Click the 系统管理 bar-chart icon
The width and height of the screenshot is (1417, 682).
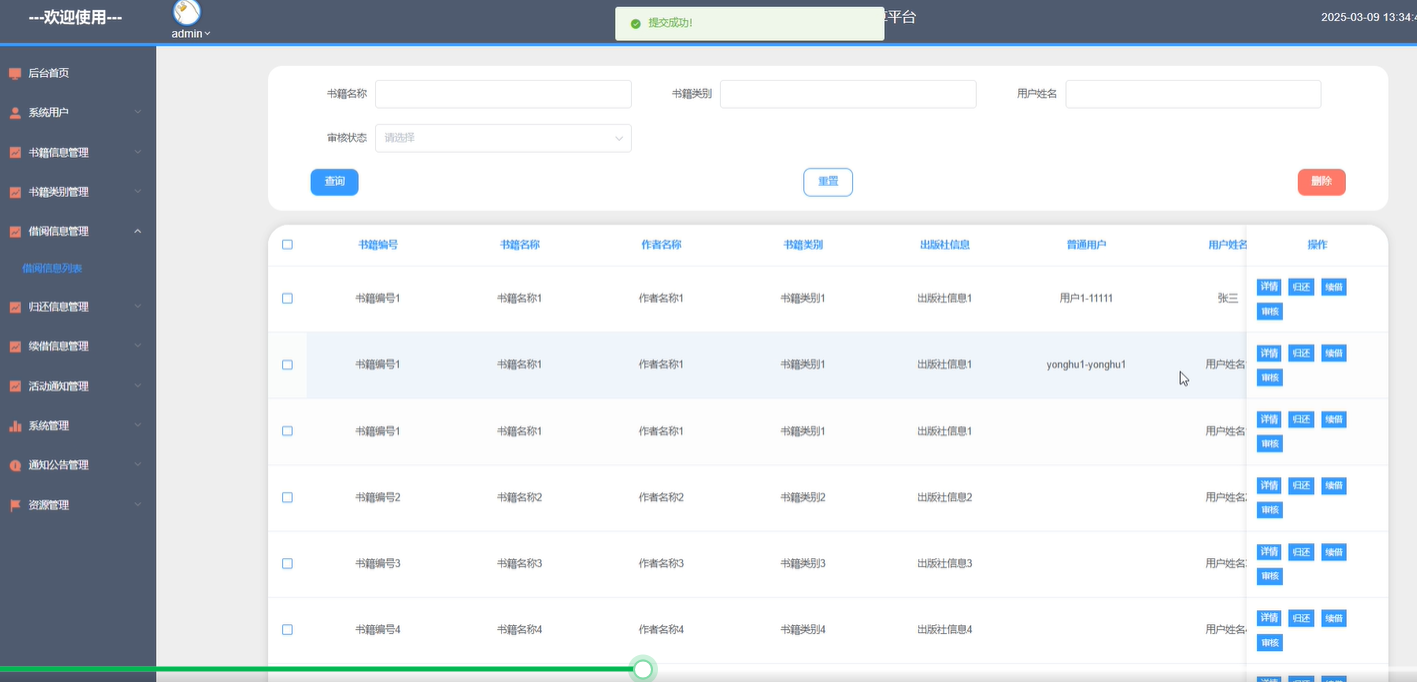pos(15,426)
